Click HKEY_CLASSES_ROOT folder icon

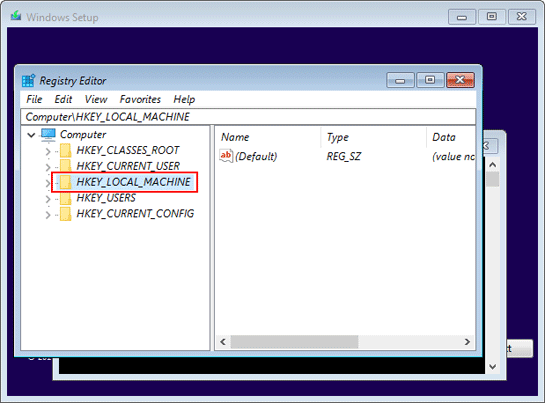(x=65, y=151)
